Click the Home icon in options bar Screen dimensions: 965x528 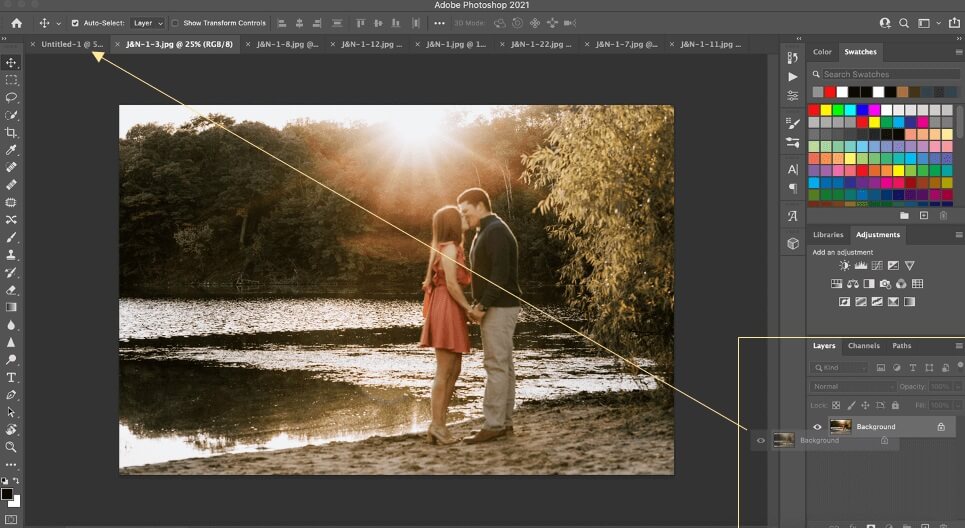pyautogui.click(x=16, y=22)
